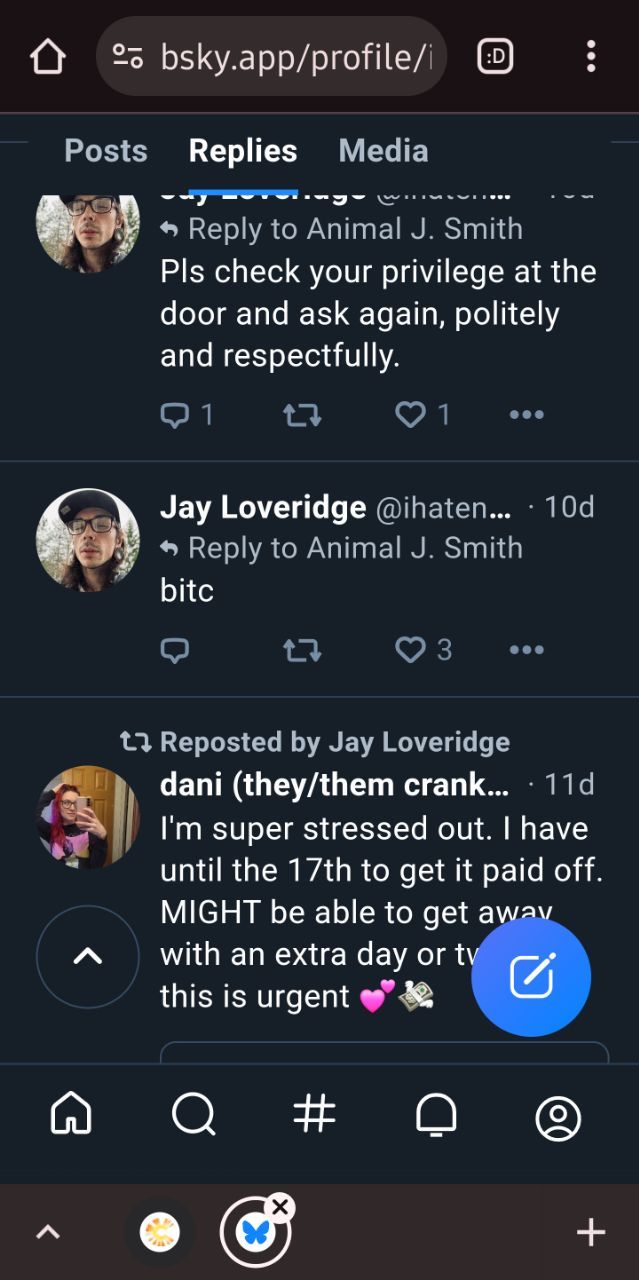
Task: Tap the scroll-to-top arrow button
Action: point(88,957)
